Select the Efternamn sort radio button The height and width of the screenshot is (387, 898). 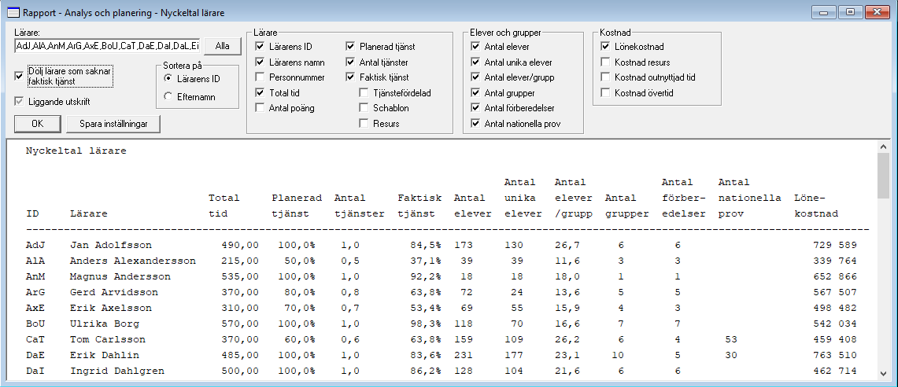point(168,97)
